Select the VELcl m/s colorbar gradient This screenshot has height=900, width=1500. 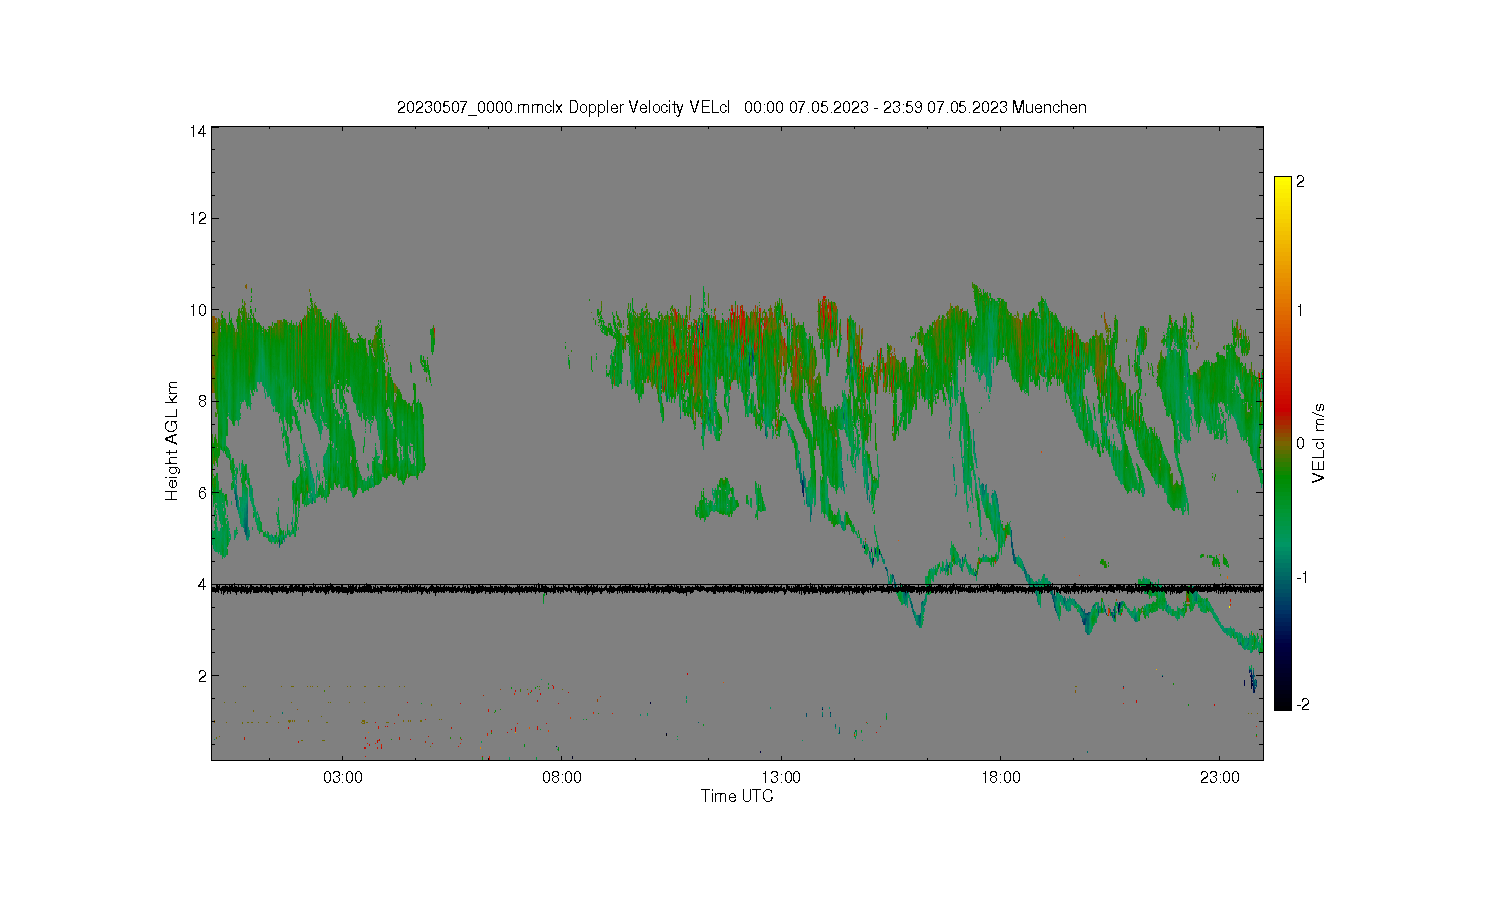(1283, 443)
